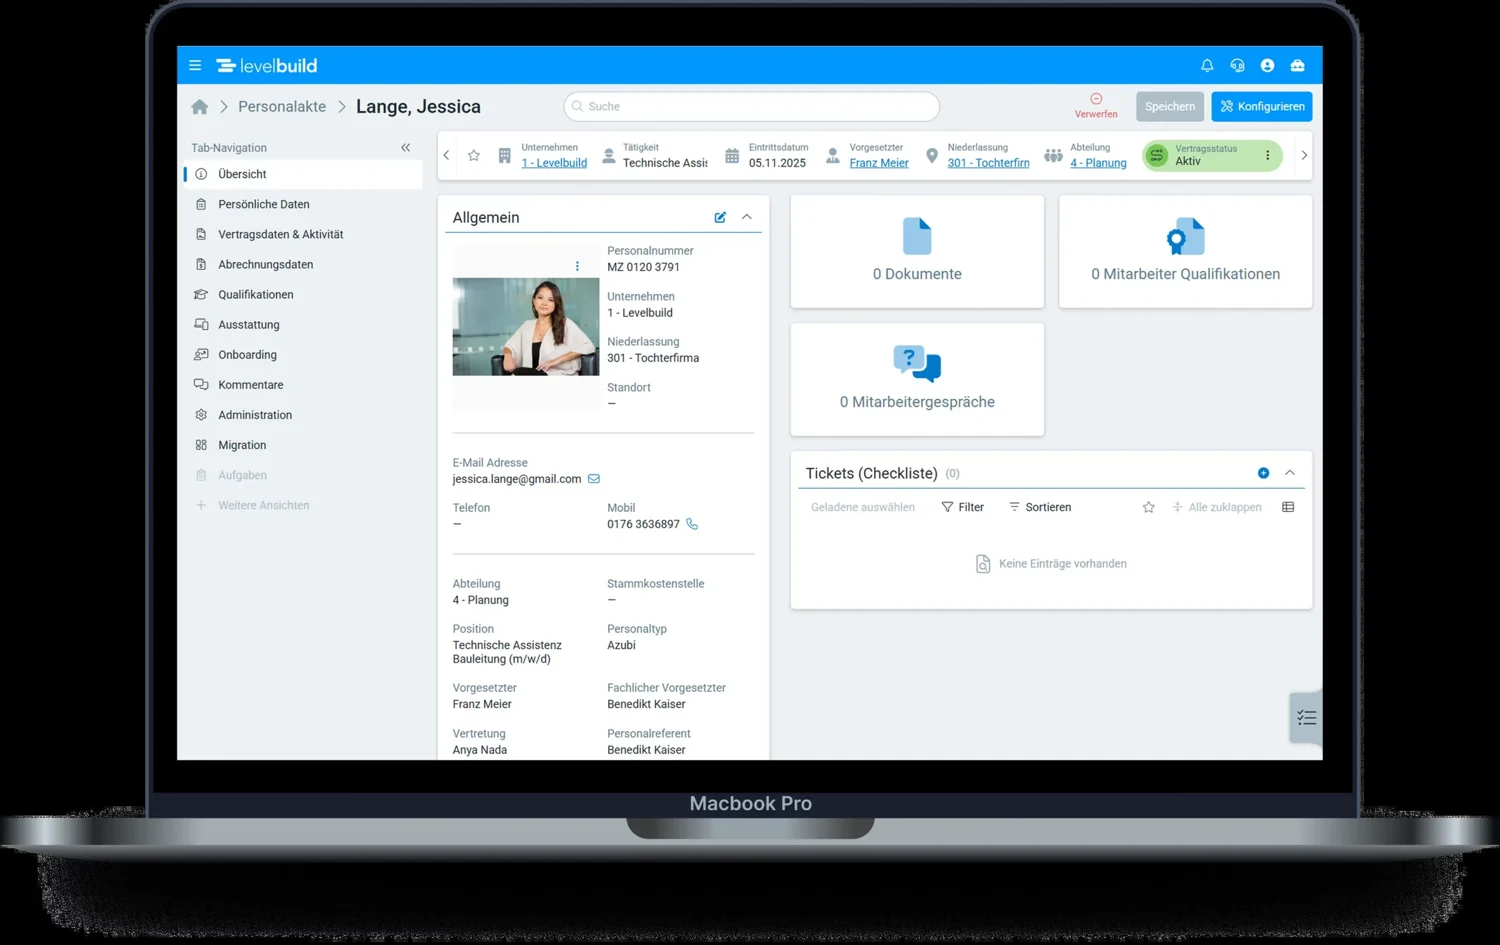Click Verwerfen to discard changes
This screenshot has height=945, width=1500.
pyautogui.click(x=1096, y=106)
